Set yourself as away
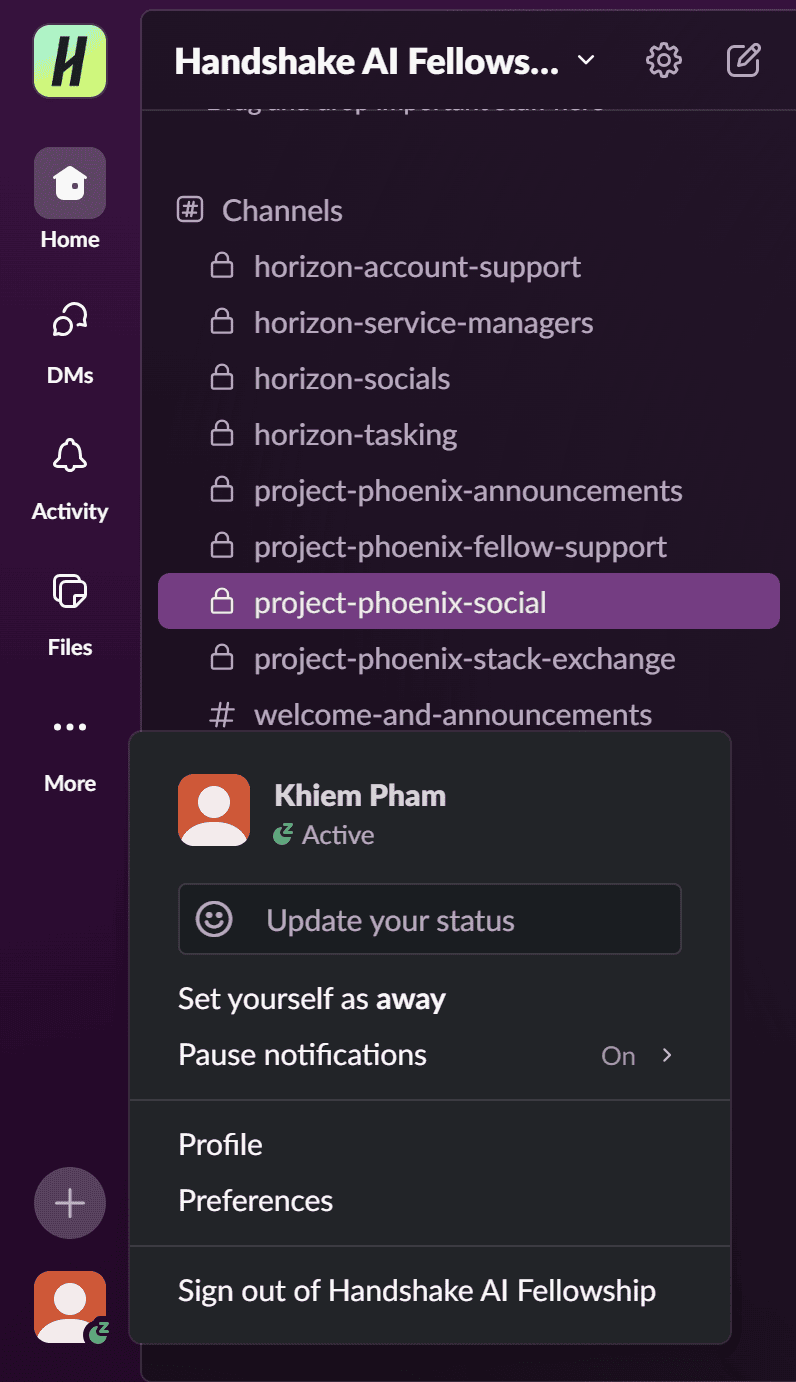This screenshot has height=1382, width=796. pyautogui.click(x=312, y=999)
